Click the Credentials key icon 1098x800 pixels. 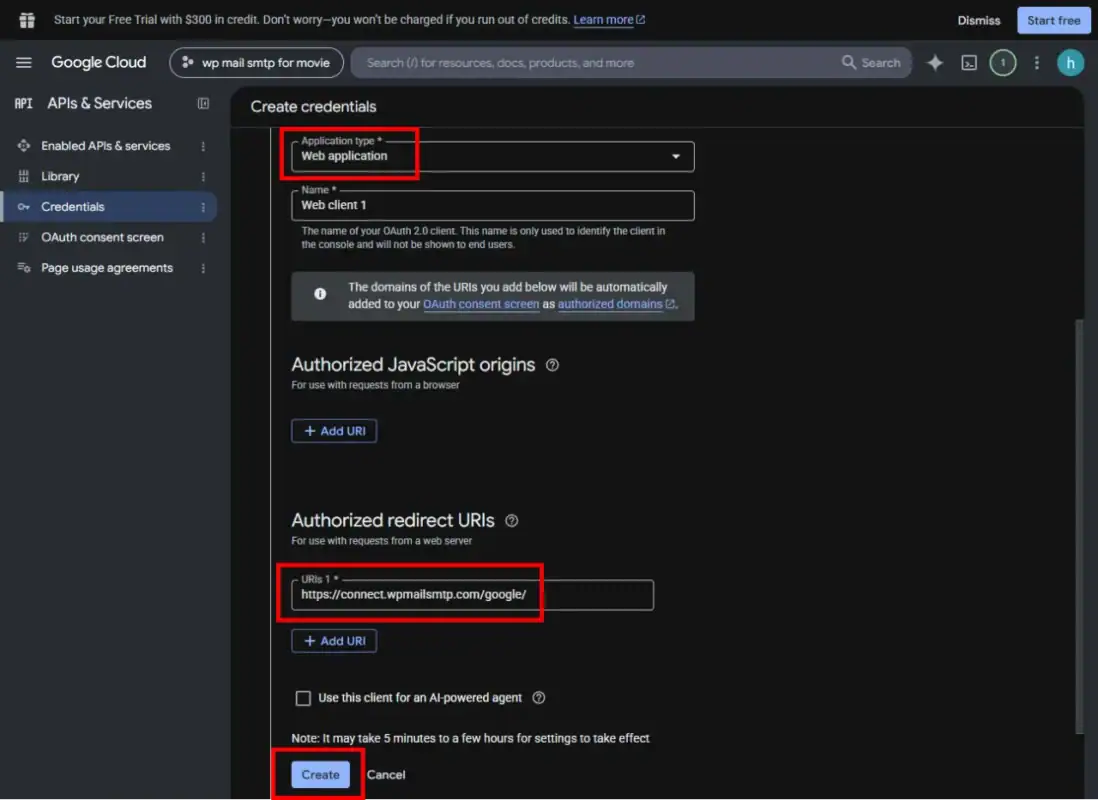coord(24,207)
